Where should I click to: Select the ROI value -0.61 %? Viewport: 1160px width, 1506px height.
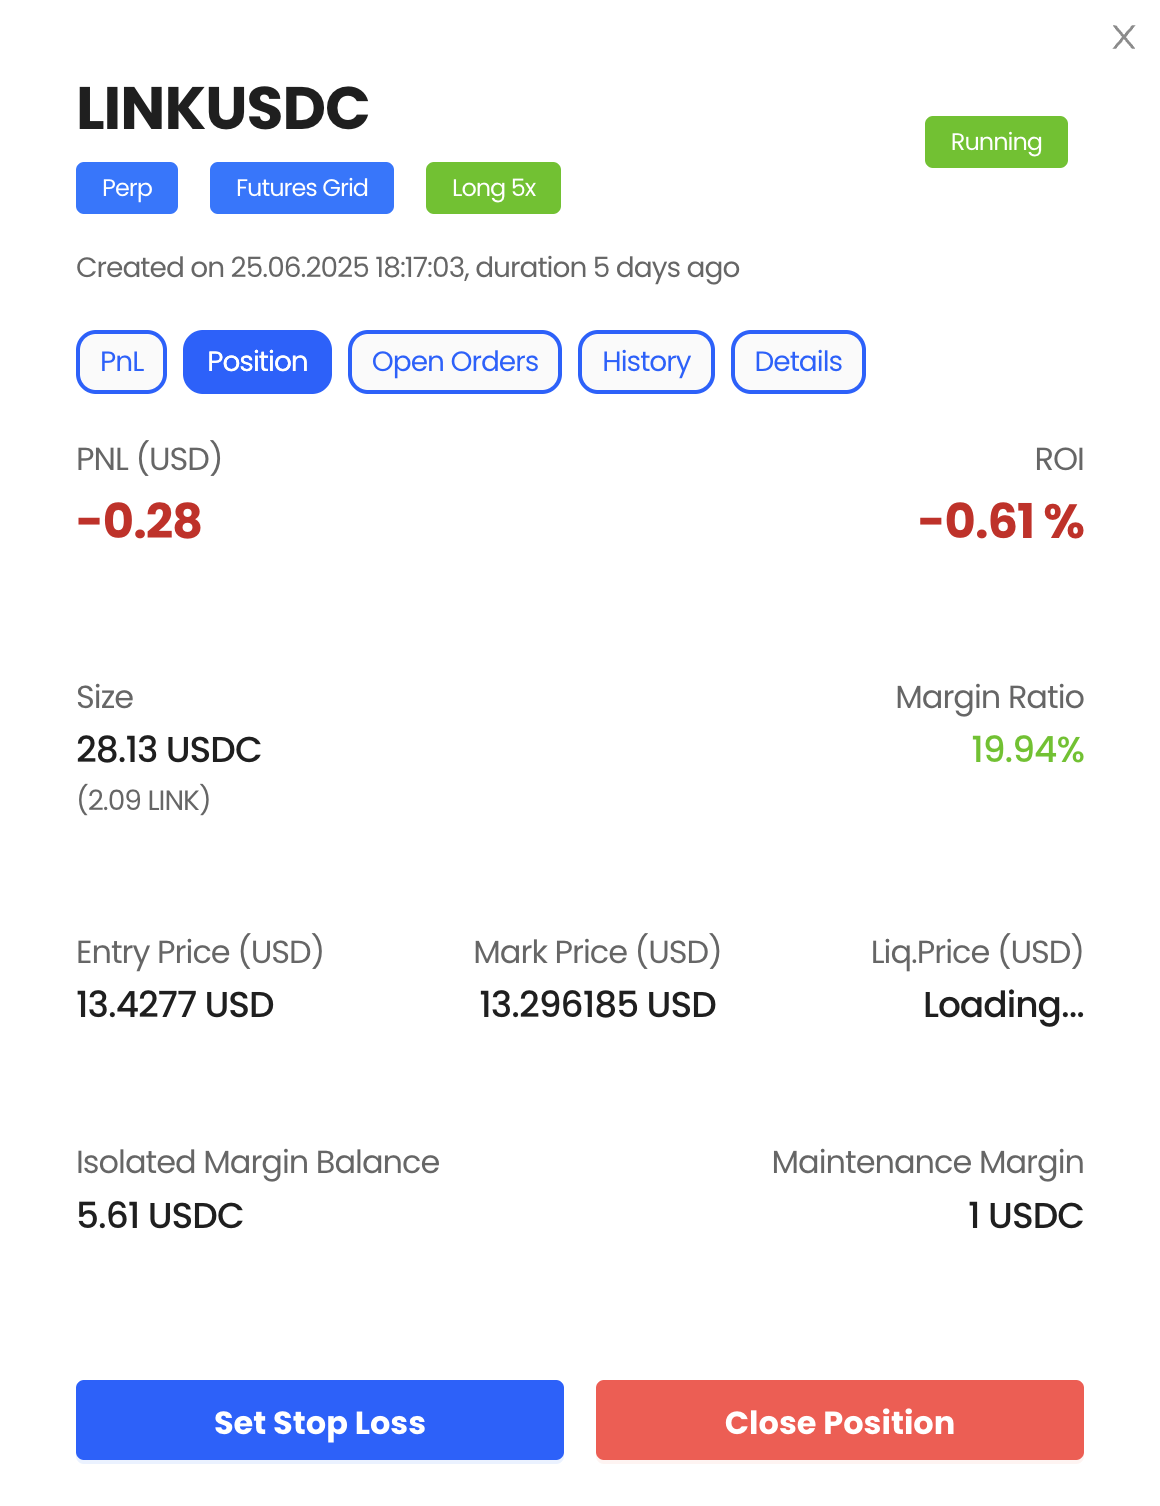pyautogui.click(x=1001, y=521)
